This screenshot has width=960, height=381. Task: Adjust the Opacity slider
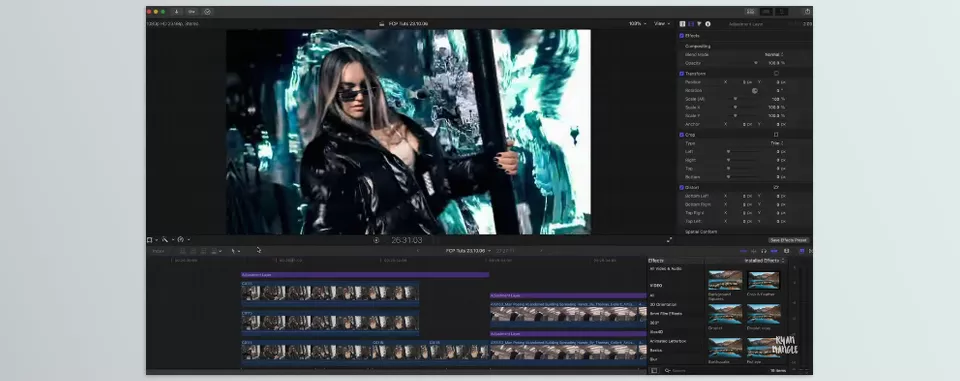click(x=756, y=63)
